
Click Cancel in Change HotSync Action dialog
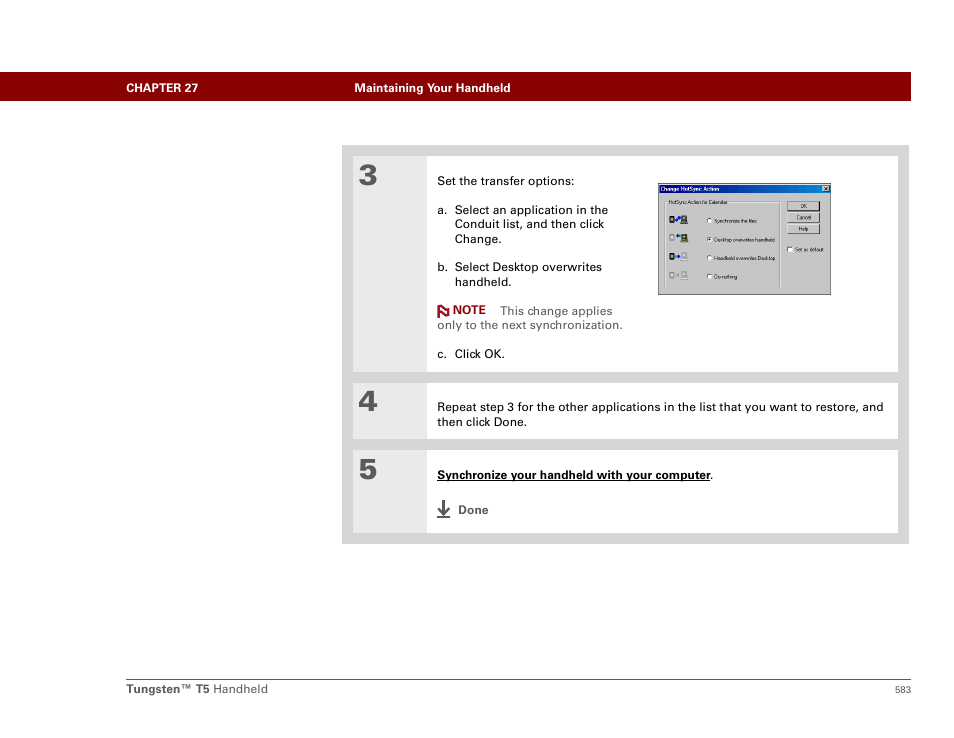tap(803, 217)
